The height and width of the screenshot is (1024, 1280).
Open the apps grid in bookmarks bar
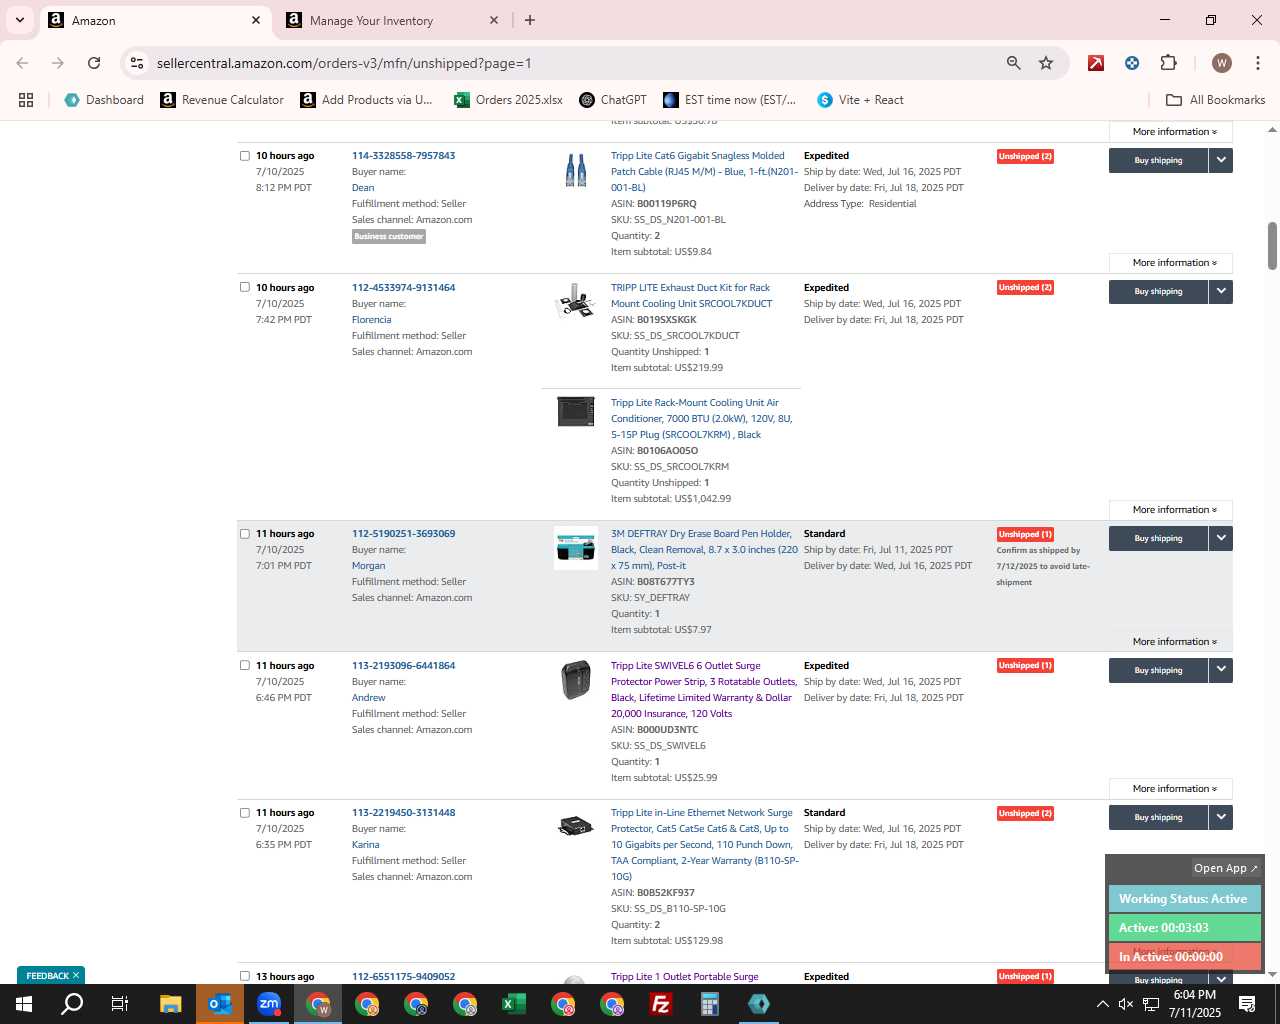pos(26,100)
